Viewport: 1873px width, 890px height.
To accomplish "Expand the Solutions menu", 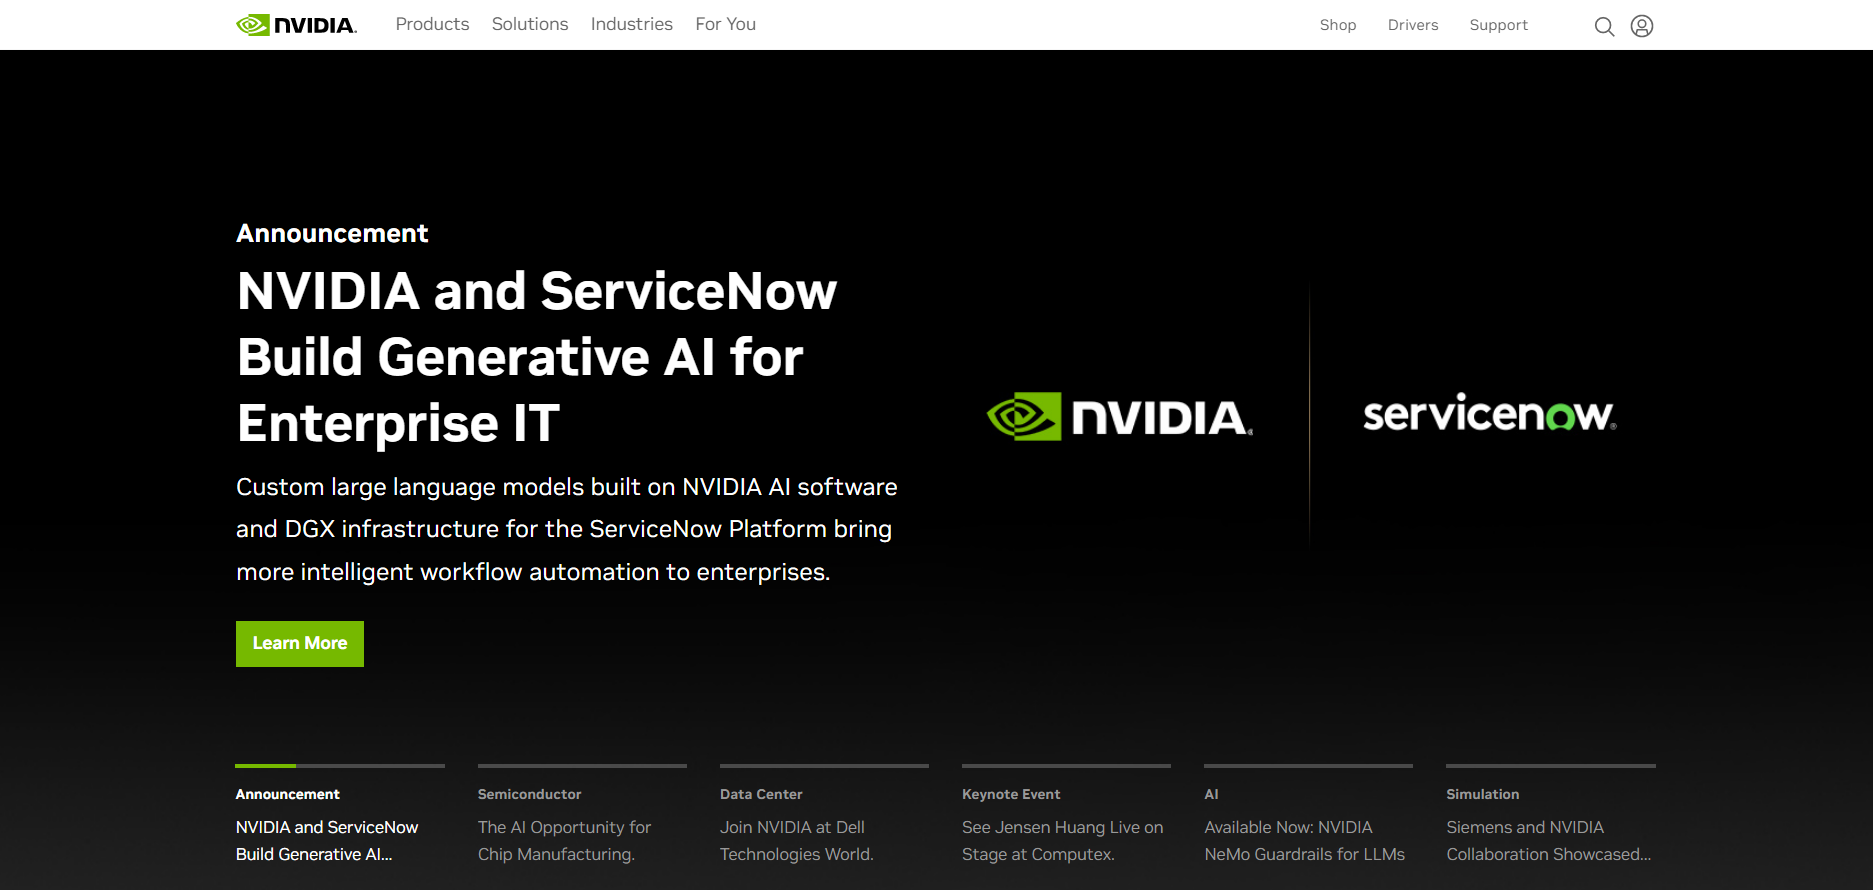I will pyautogui.click(x=530, y=24).
